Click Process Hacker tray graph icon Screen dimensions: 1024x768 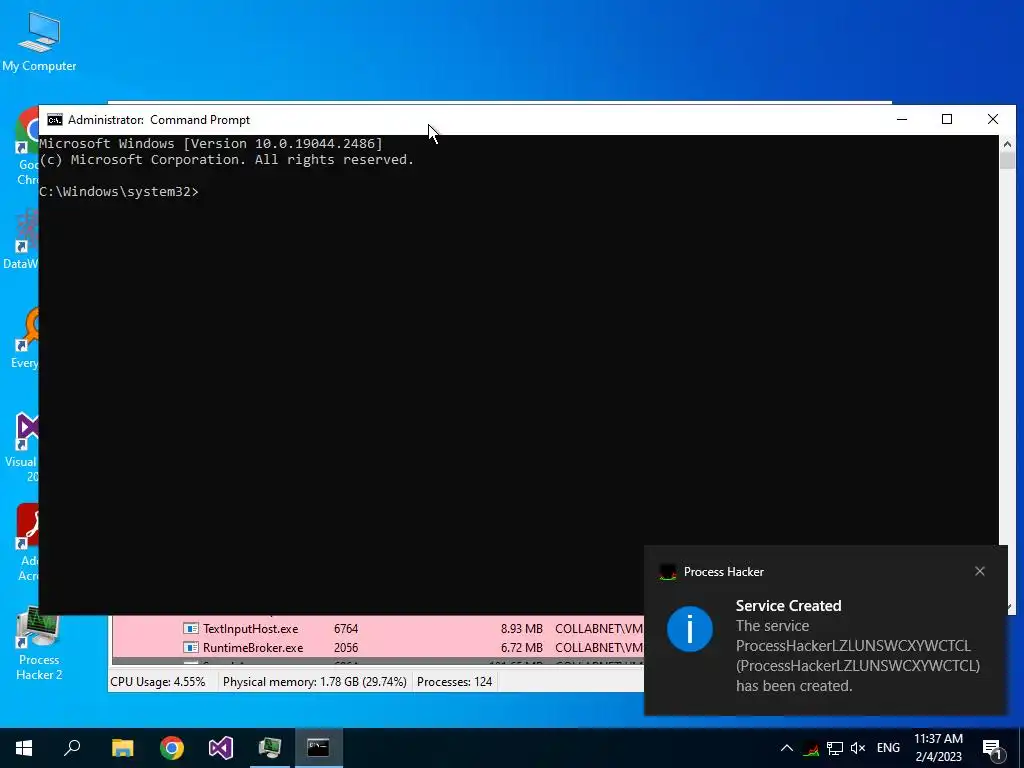pyautogui.click(x=811, y=748)
